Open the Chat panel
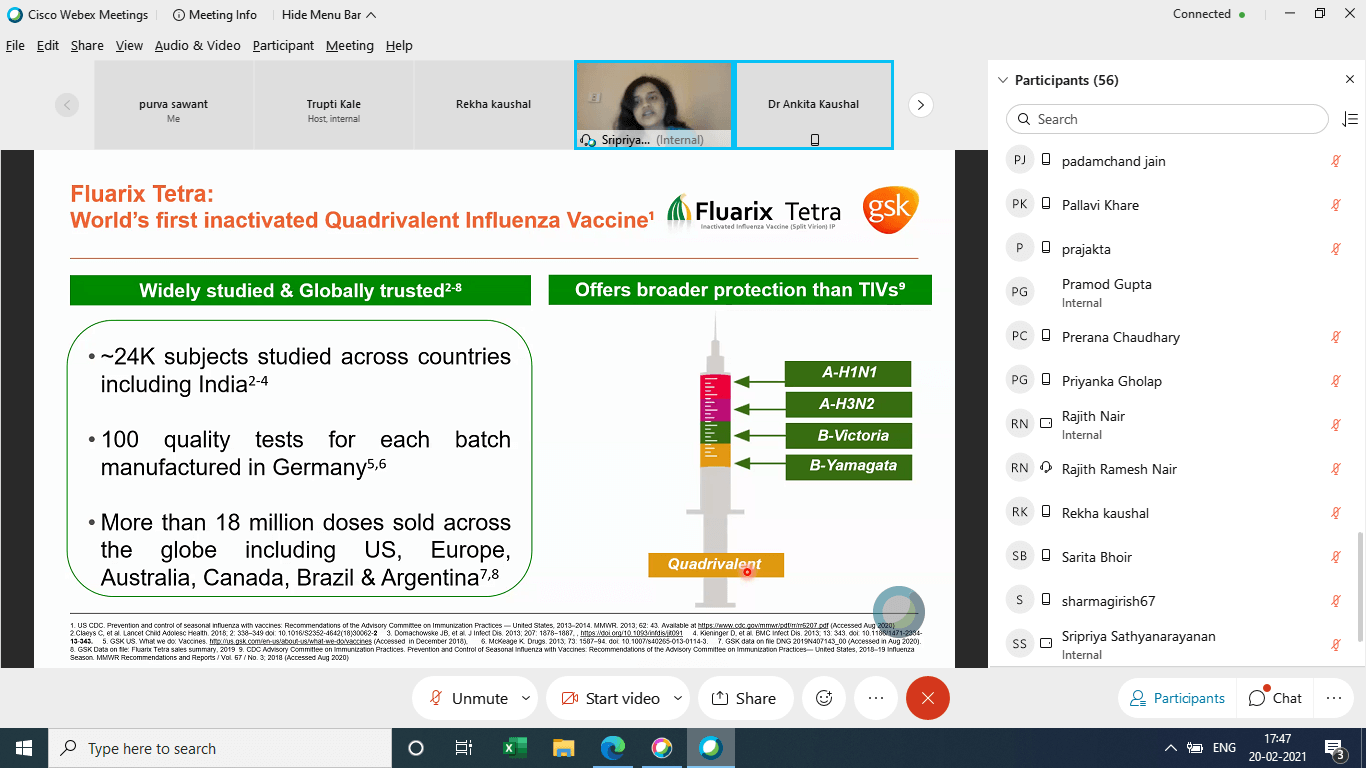Screen dimensions: 1366x768 point(1275,698)
